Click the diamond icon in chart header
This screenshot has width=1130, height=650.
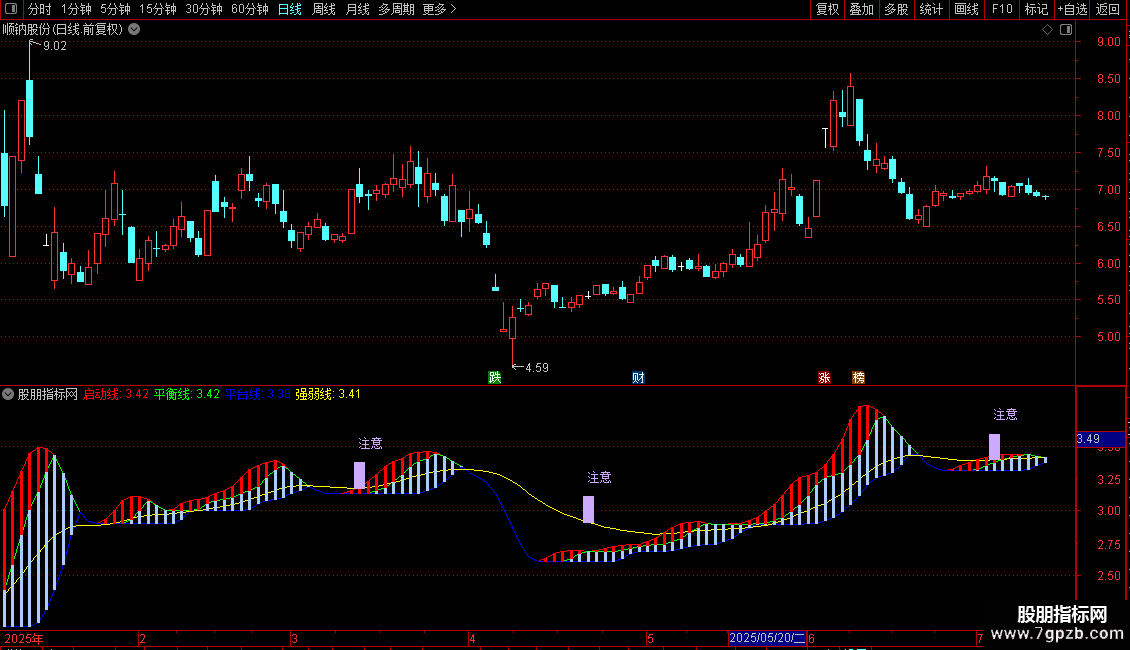(1047, 30)
